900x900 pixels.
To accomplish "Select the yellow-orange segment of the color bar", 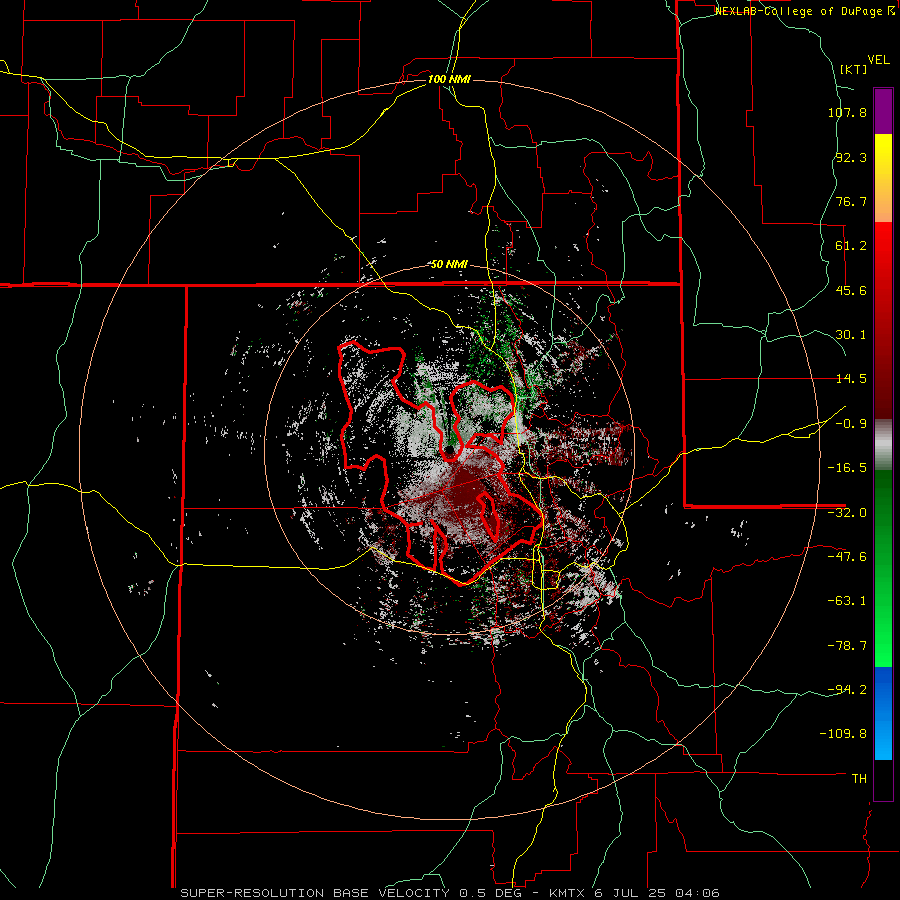I will 883,179.
